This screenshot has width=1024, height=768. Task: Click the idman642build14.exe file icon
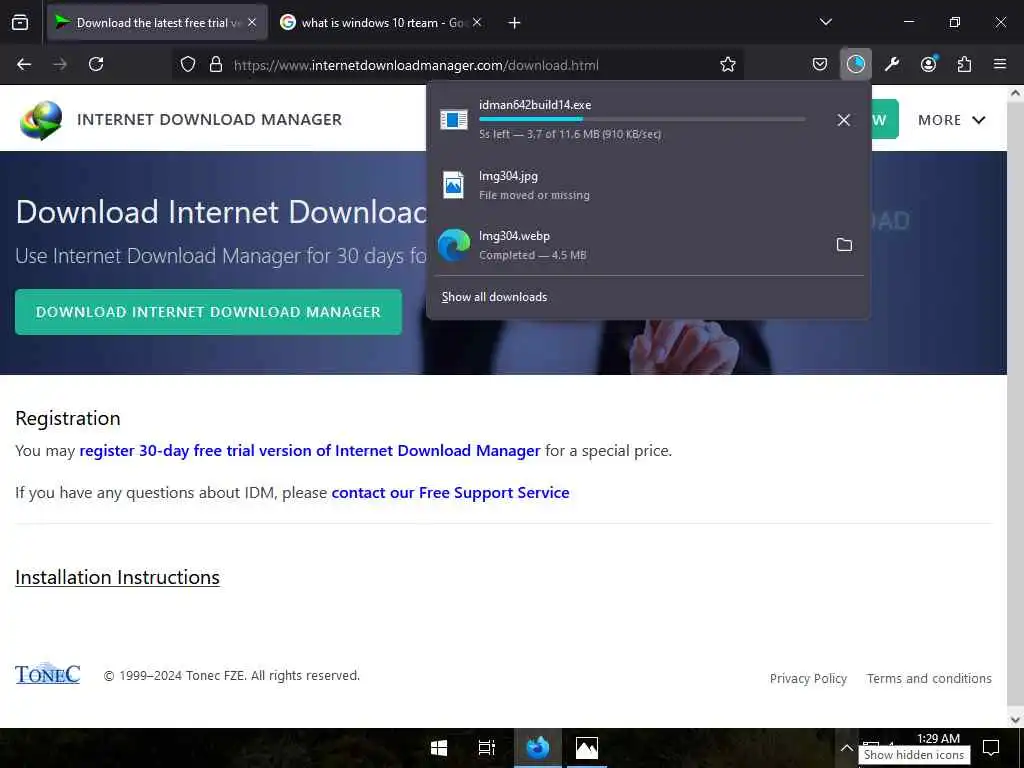454,120
